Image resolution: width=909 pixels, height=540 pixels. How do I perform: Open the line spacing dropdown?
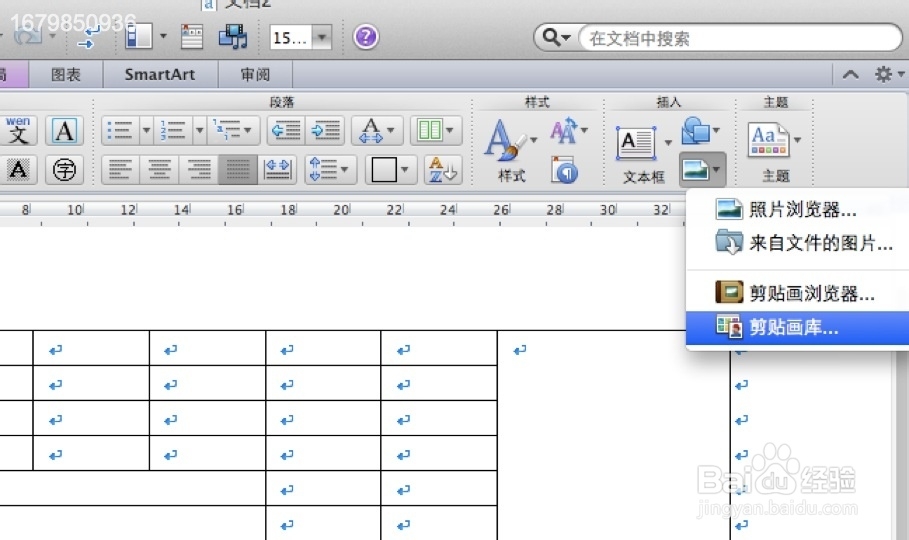(x=330, y=170)
